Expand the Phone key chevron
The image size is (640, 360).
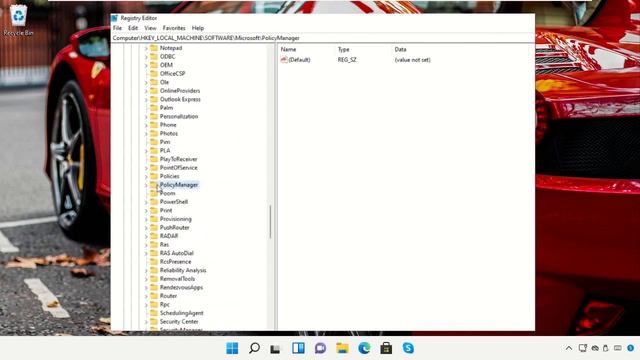[146, 125]
